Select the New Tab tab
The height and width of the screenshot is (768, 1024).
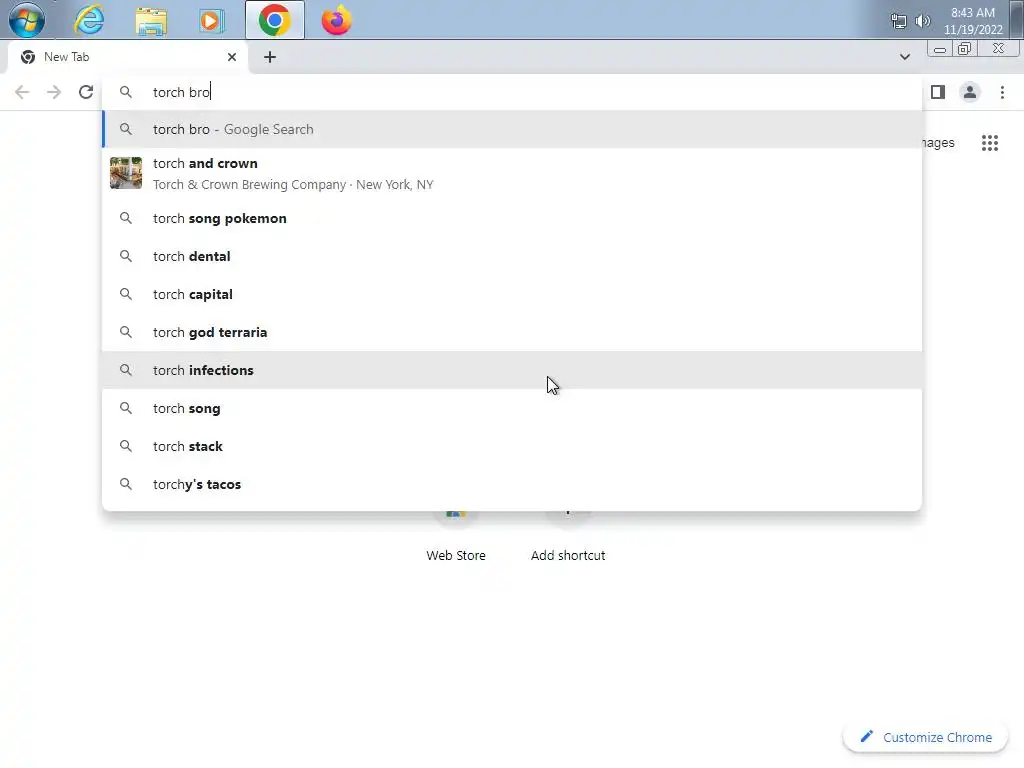pos(127,57)
